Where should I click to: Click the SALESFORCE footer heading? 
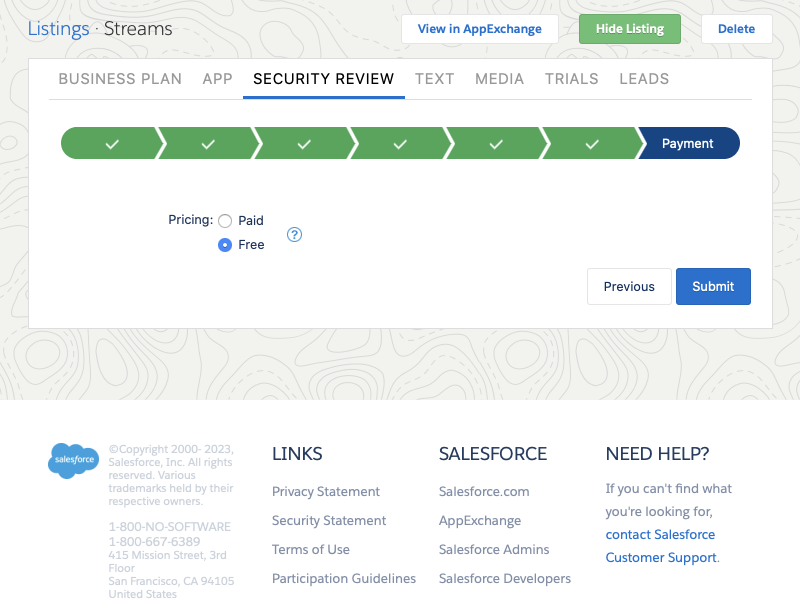(x=493, y=454)
